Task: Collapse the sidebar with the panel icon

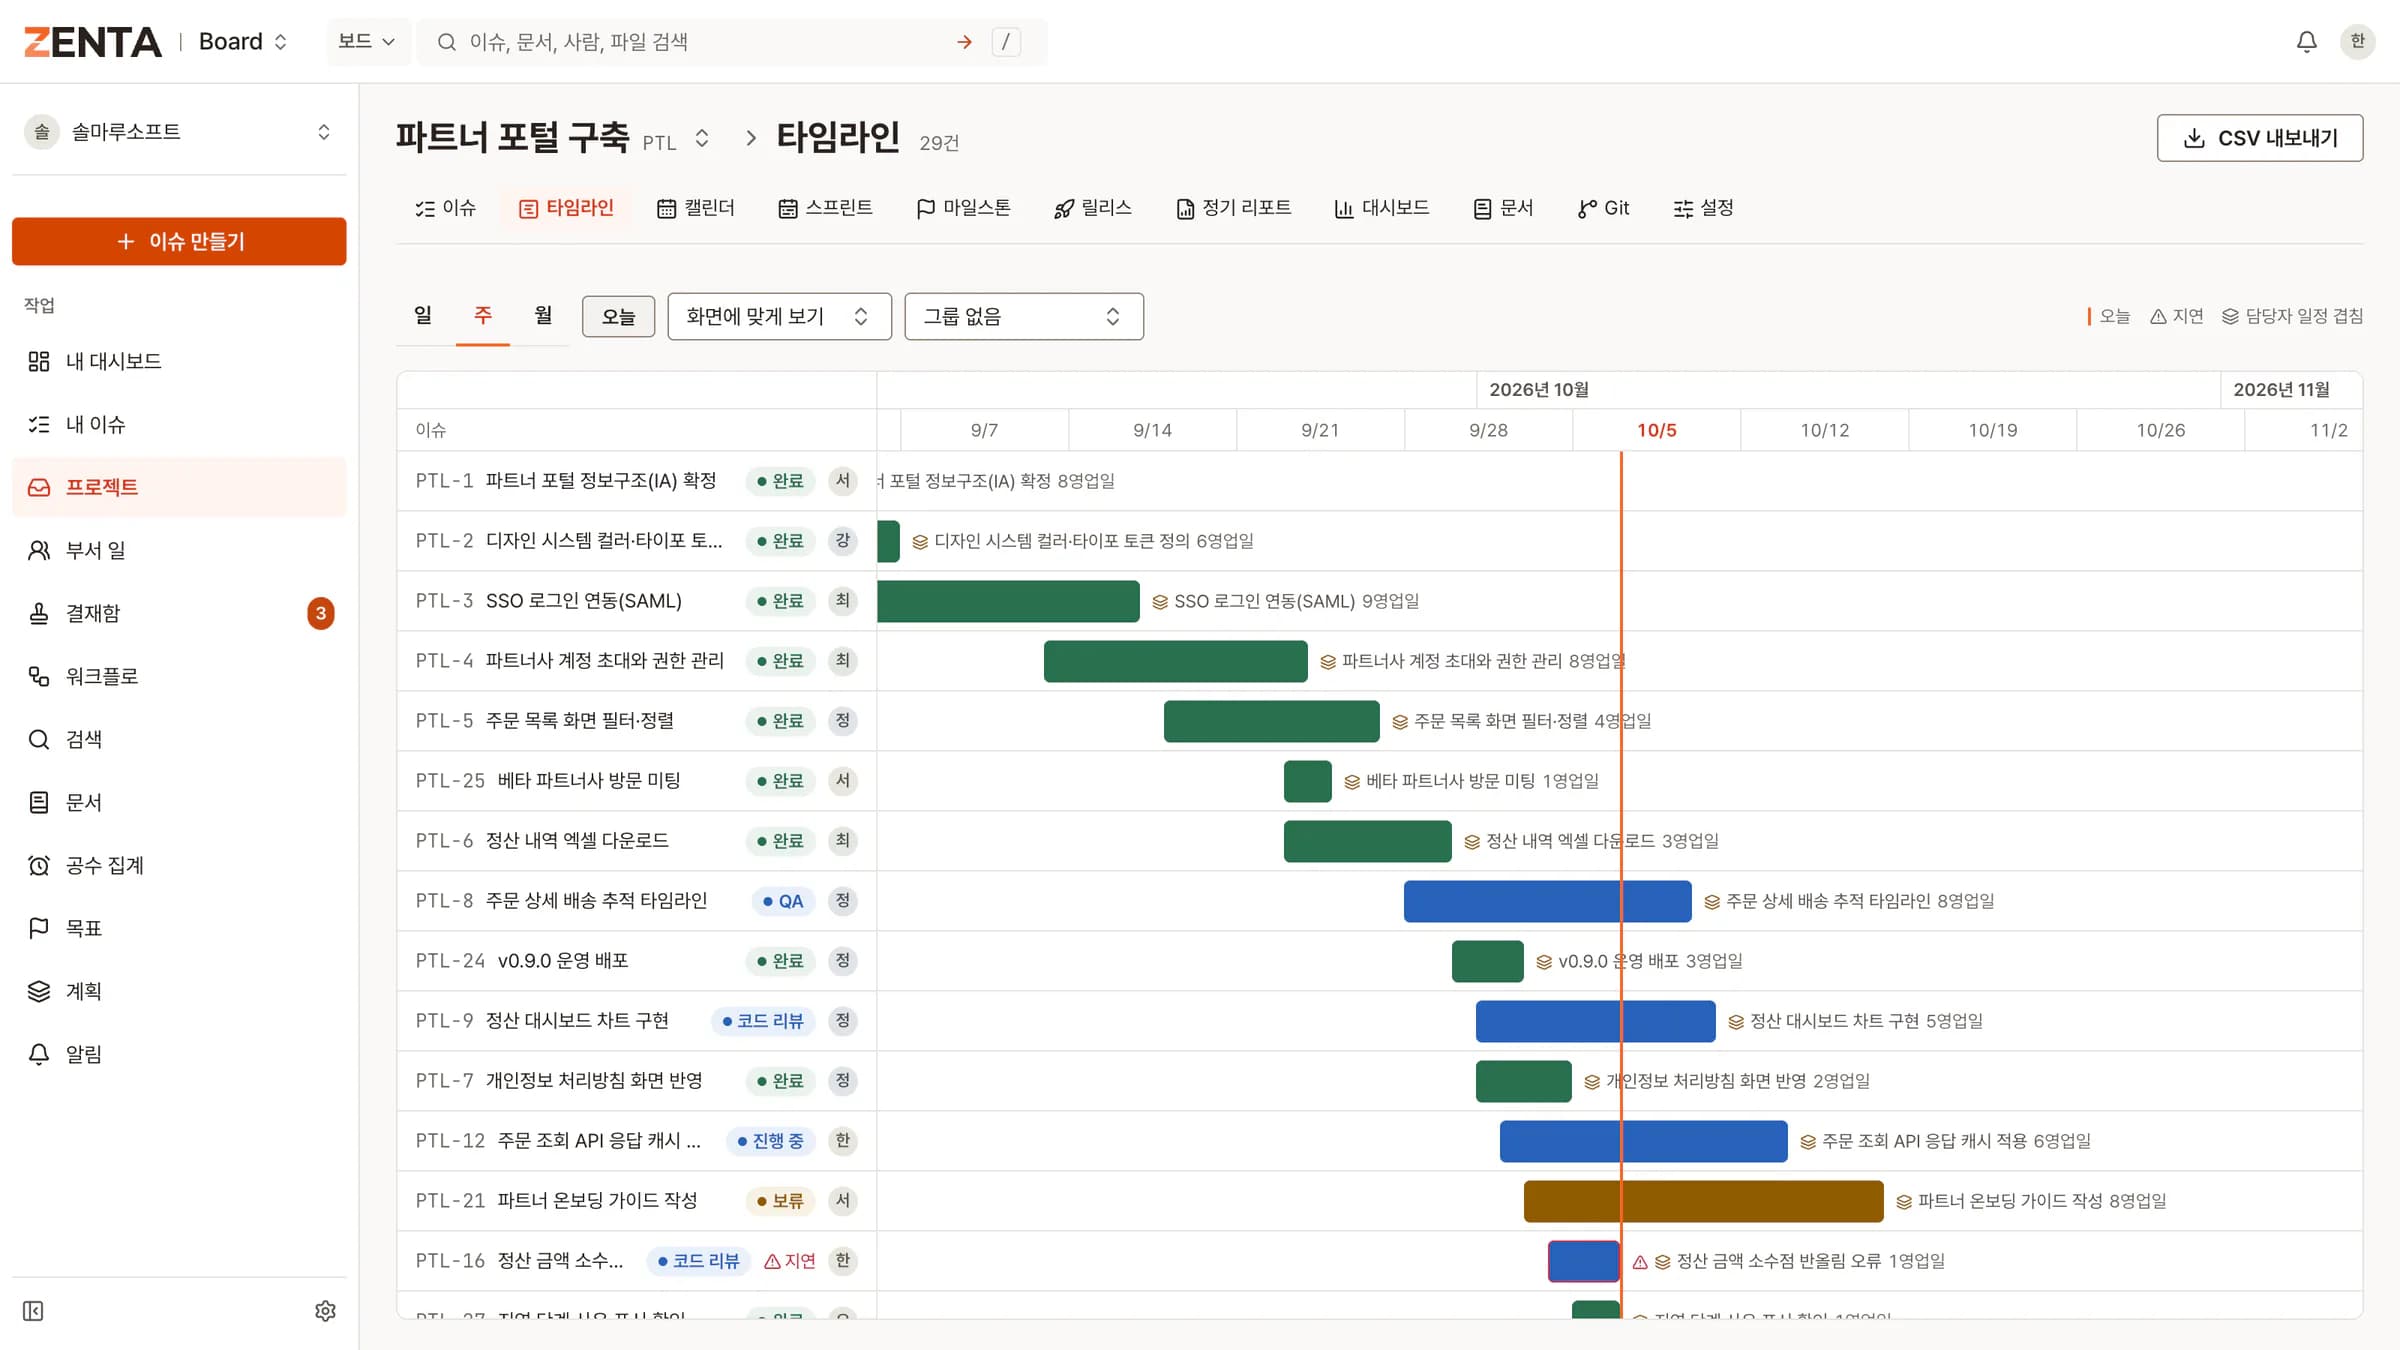Action: coord(33,1311)
